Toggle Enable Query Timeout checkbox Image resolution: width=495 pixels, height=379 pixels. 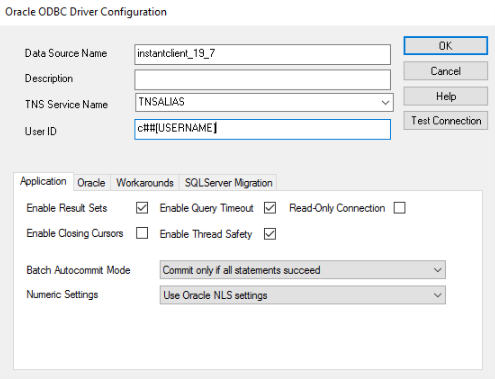click(270, 208)
